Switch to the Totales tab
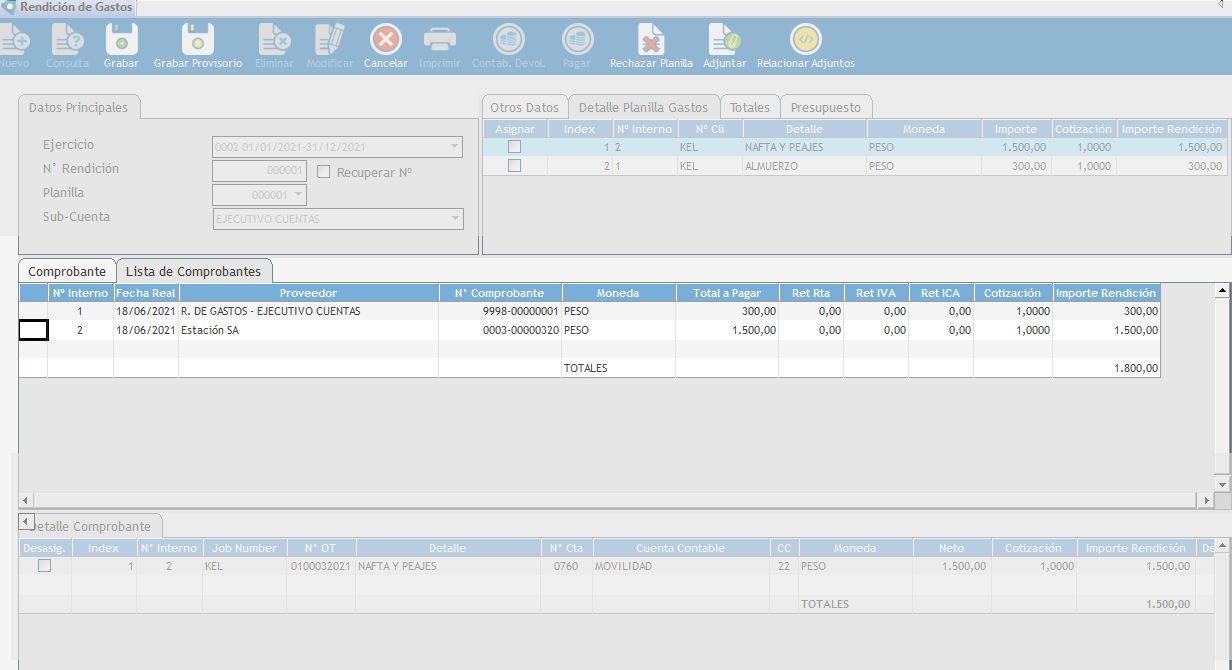The image size is (1232, 670). click(749, 107)
